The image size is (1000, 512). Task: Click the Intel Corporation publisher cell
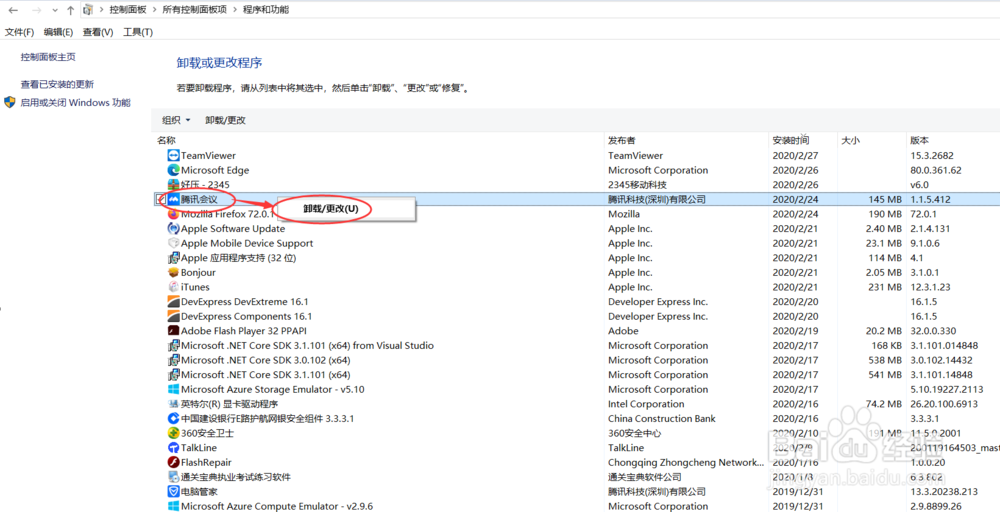click(646, 404)
